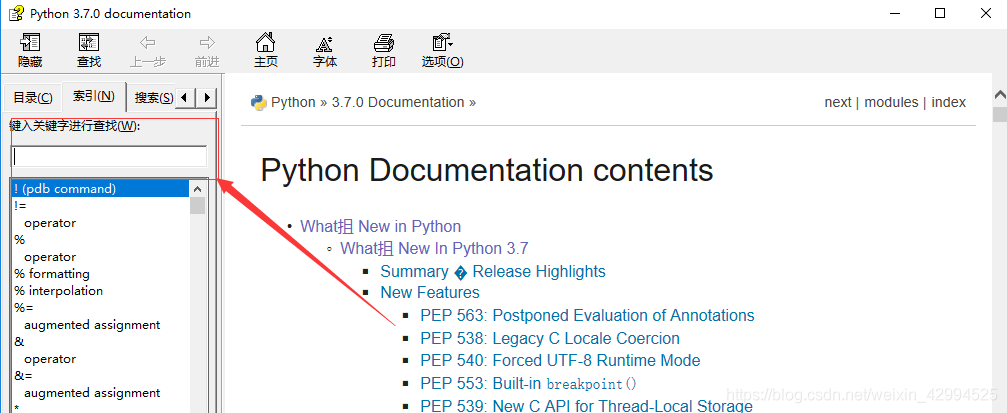The width and height of the screenshot is (1007, 413).
Task: Open 'What's New in Python' link
Action: tap(381, 227)
